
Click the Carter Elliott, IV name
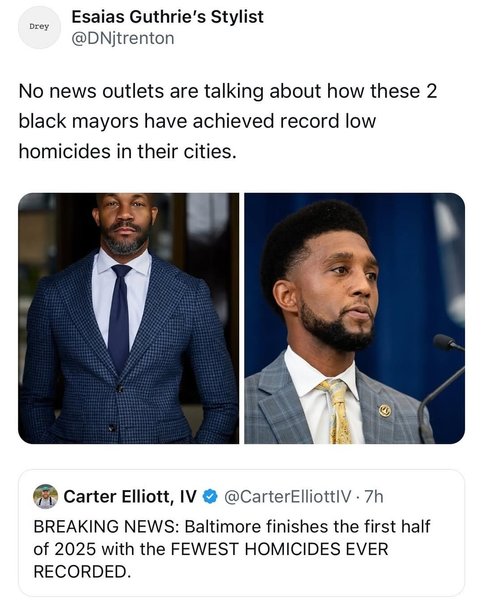130,497
